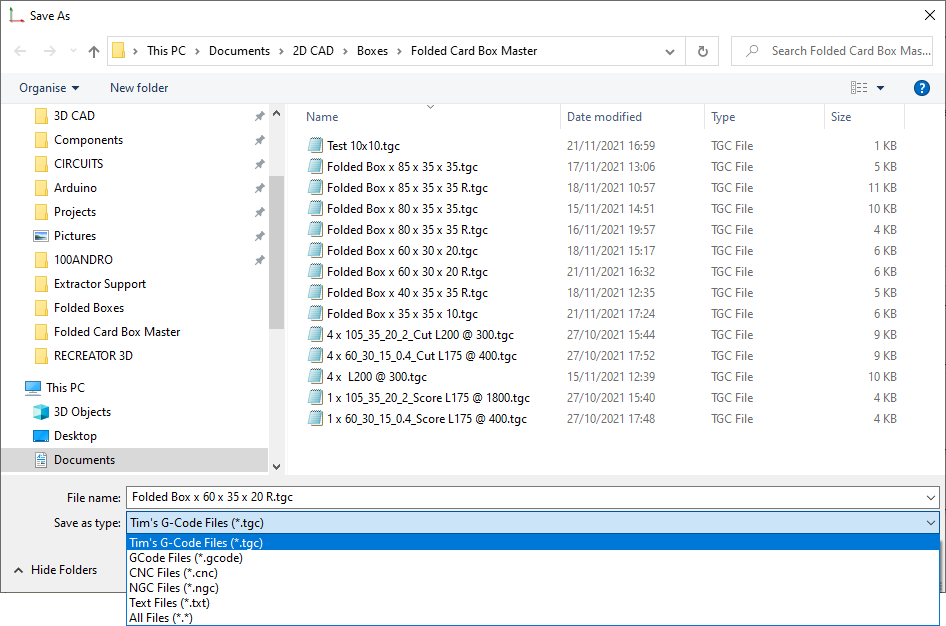Viewport: 946px width, 626px height.
Task: Select Folded Box x 40 x 35 x 35 R.tgc
Action: [407, 293]
